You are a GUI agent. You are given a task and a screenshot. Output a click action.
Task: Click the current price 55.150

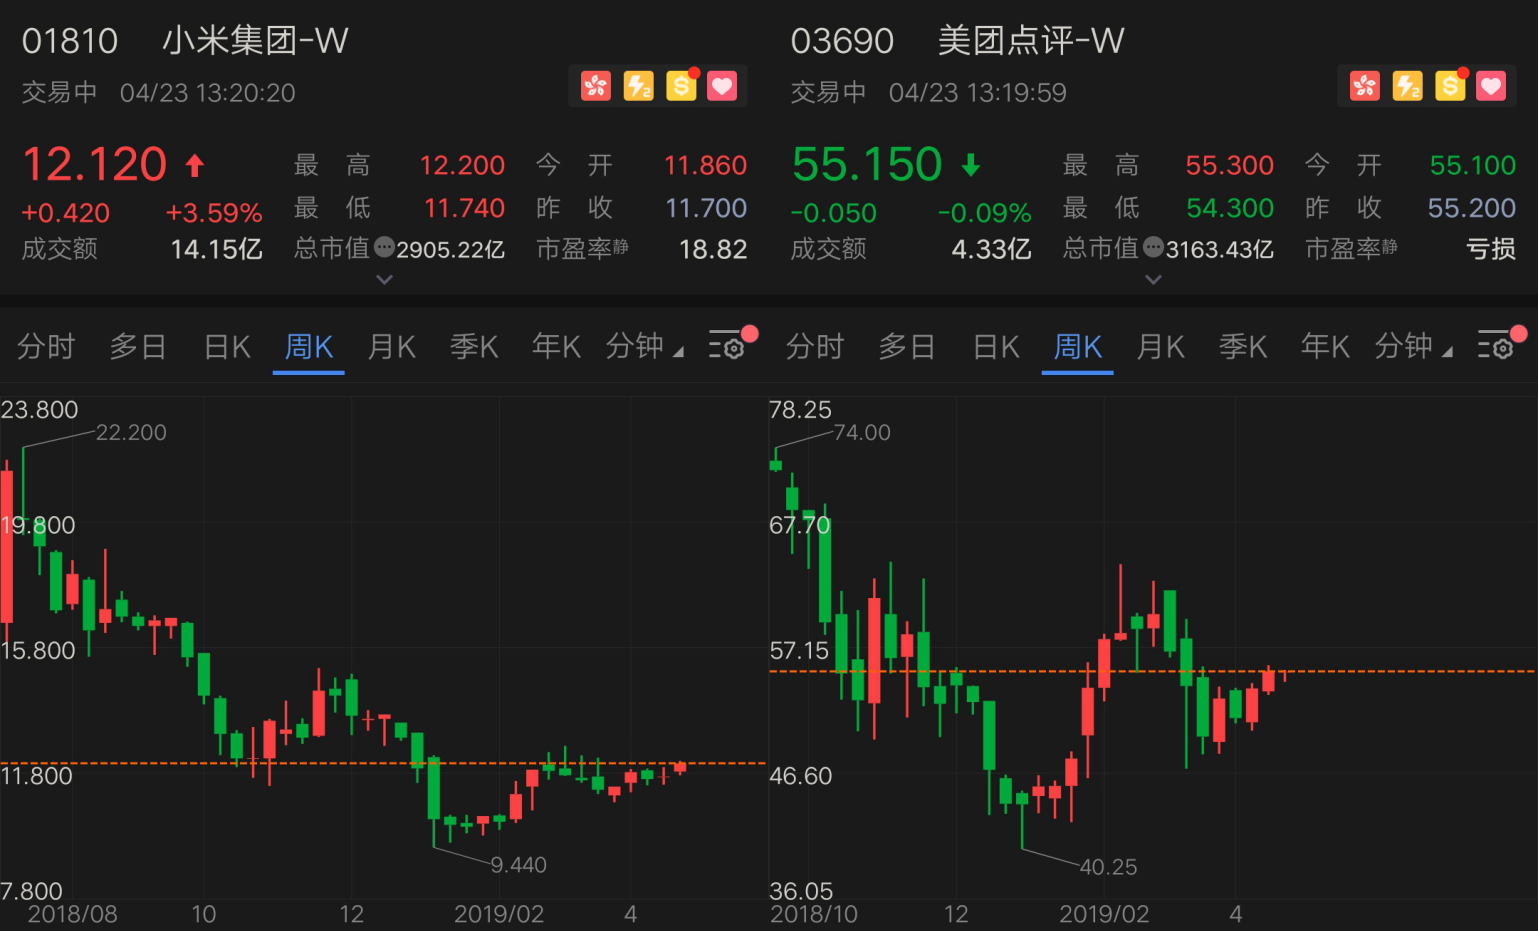pyautogui.click(x=867, y=164)
